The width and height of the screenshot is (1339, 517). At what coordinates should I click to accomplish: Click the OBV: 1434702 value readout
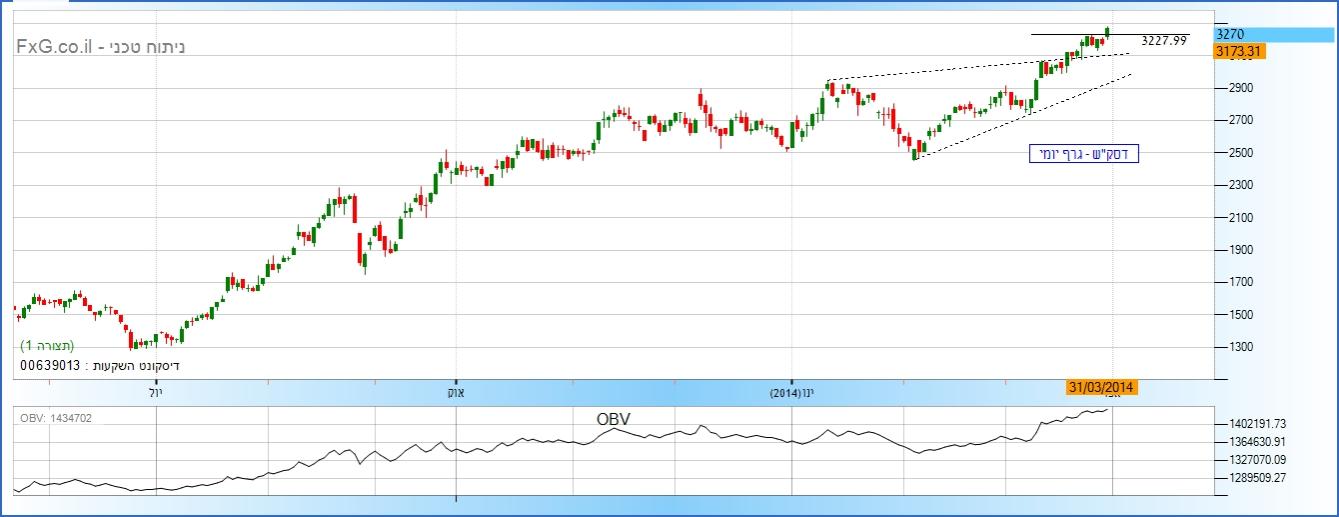pos(57,417)
